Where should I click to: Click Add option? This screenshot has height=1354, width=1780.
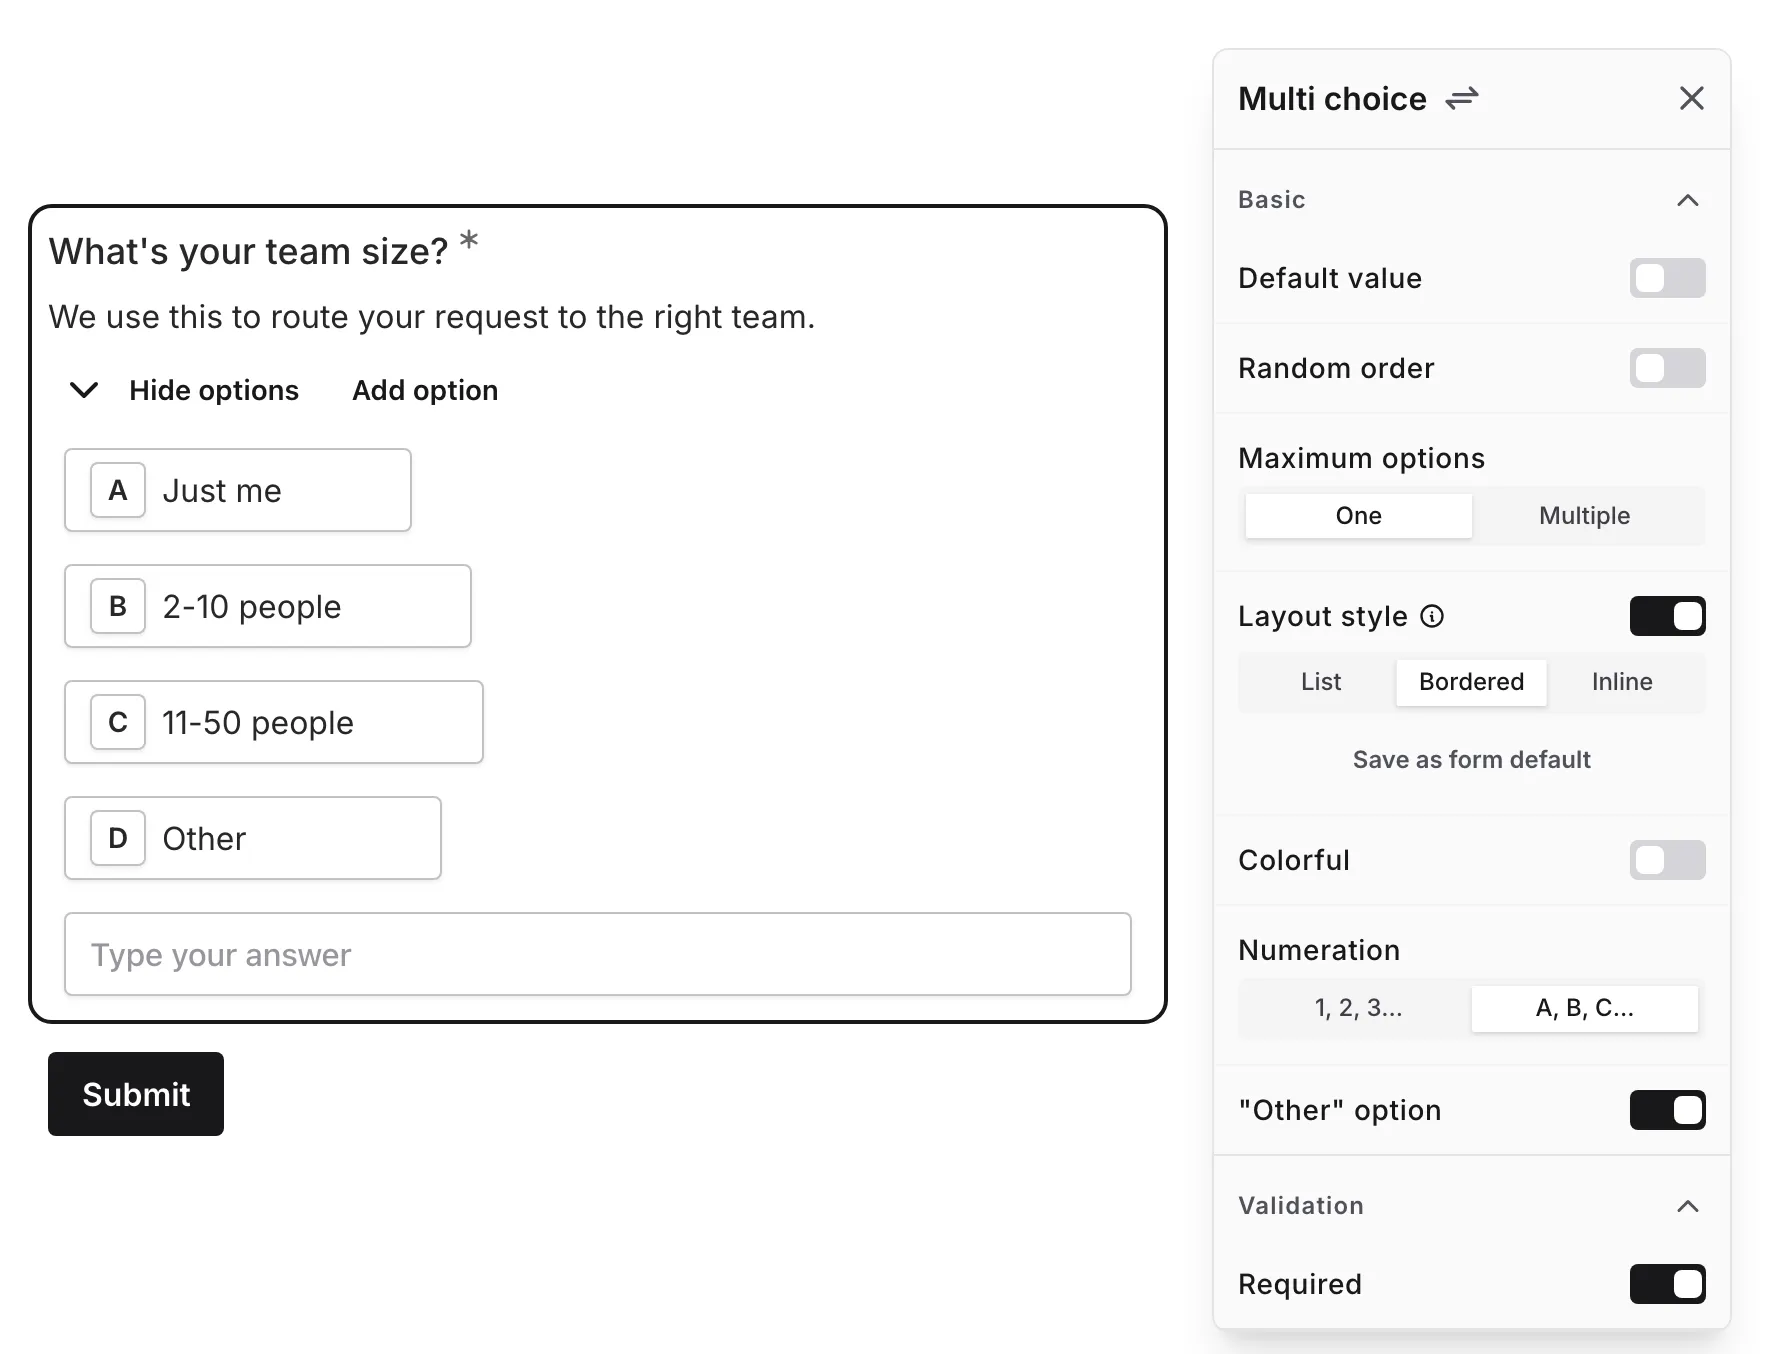[x=425, y=390]
